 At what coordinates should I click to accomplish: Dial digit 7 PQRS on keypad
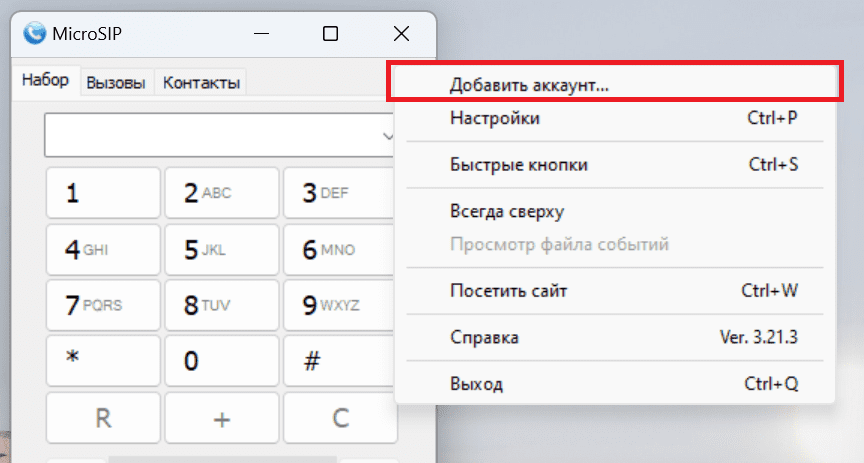click(x=103, y=305)
